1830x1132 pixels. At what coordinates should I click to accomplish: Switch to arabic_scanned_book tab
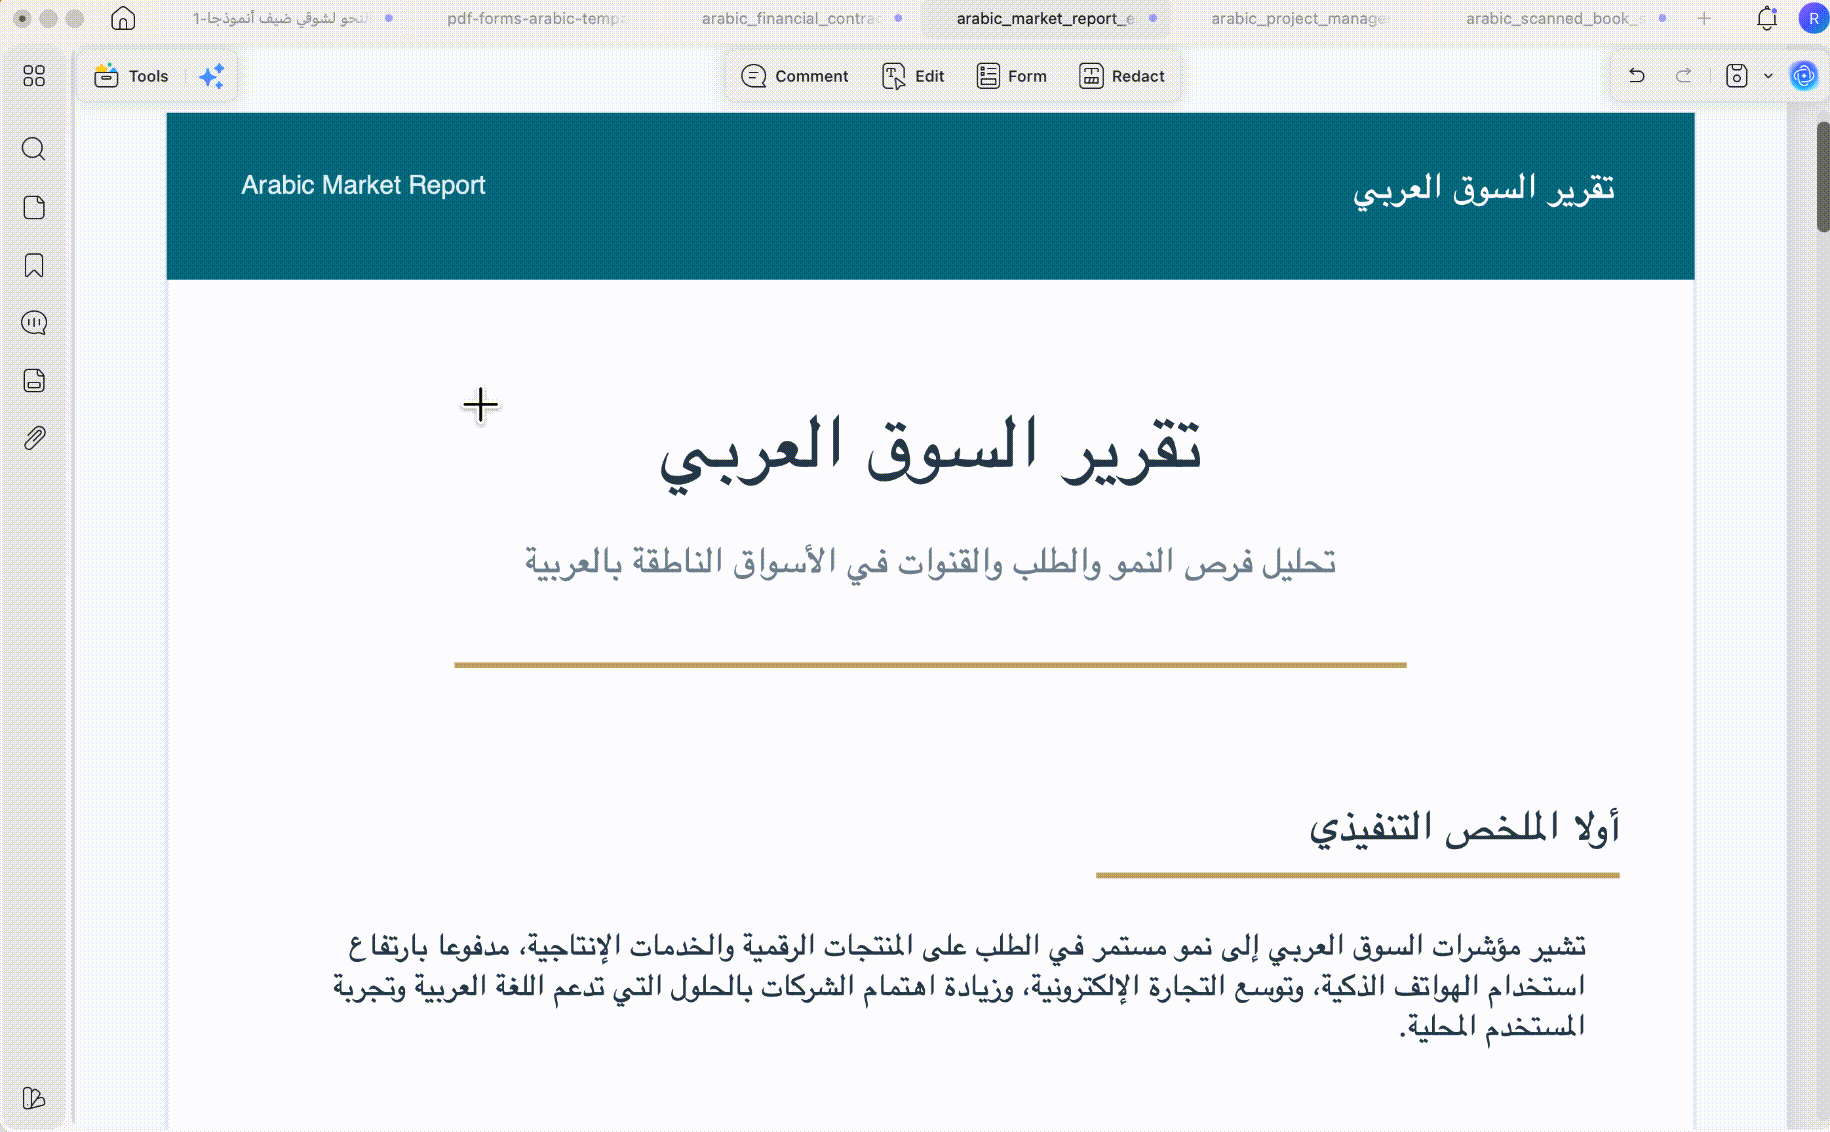coord(1553,18)
